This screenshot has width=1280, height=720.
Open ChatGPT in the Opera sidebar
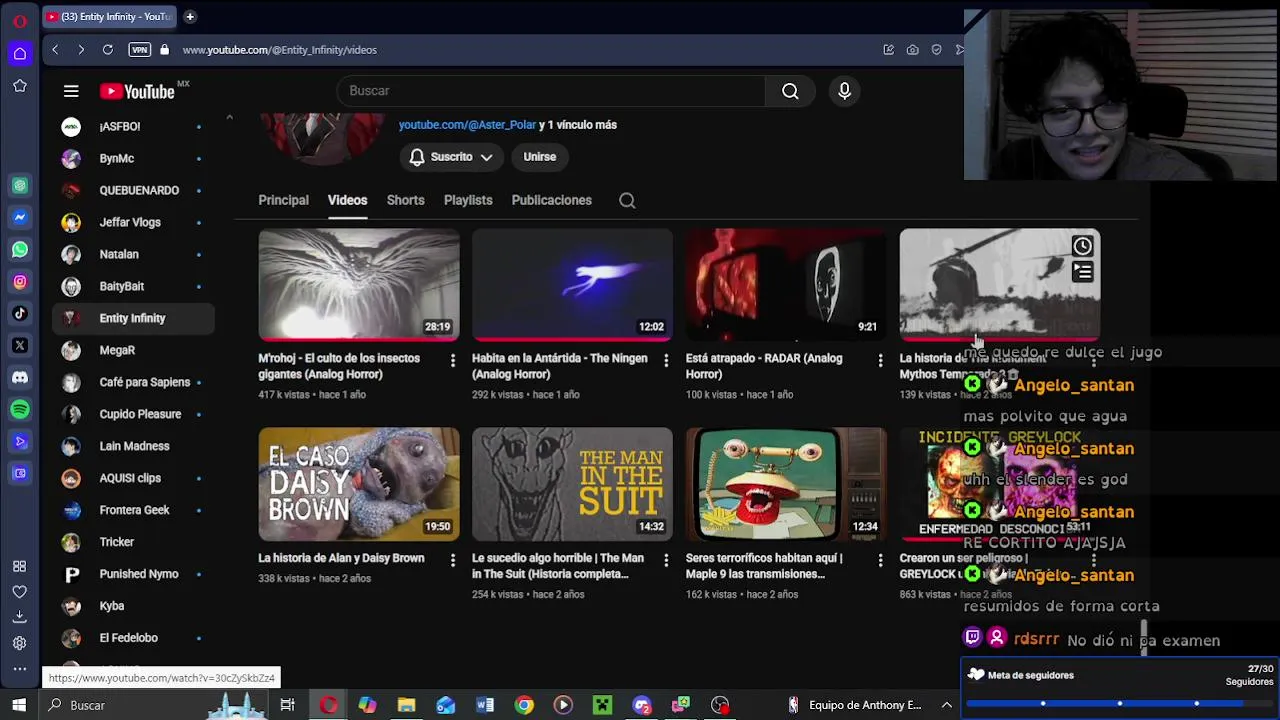(20, 185)
